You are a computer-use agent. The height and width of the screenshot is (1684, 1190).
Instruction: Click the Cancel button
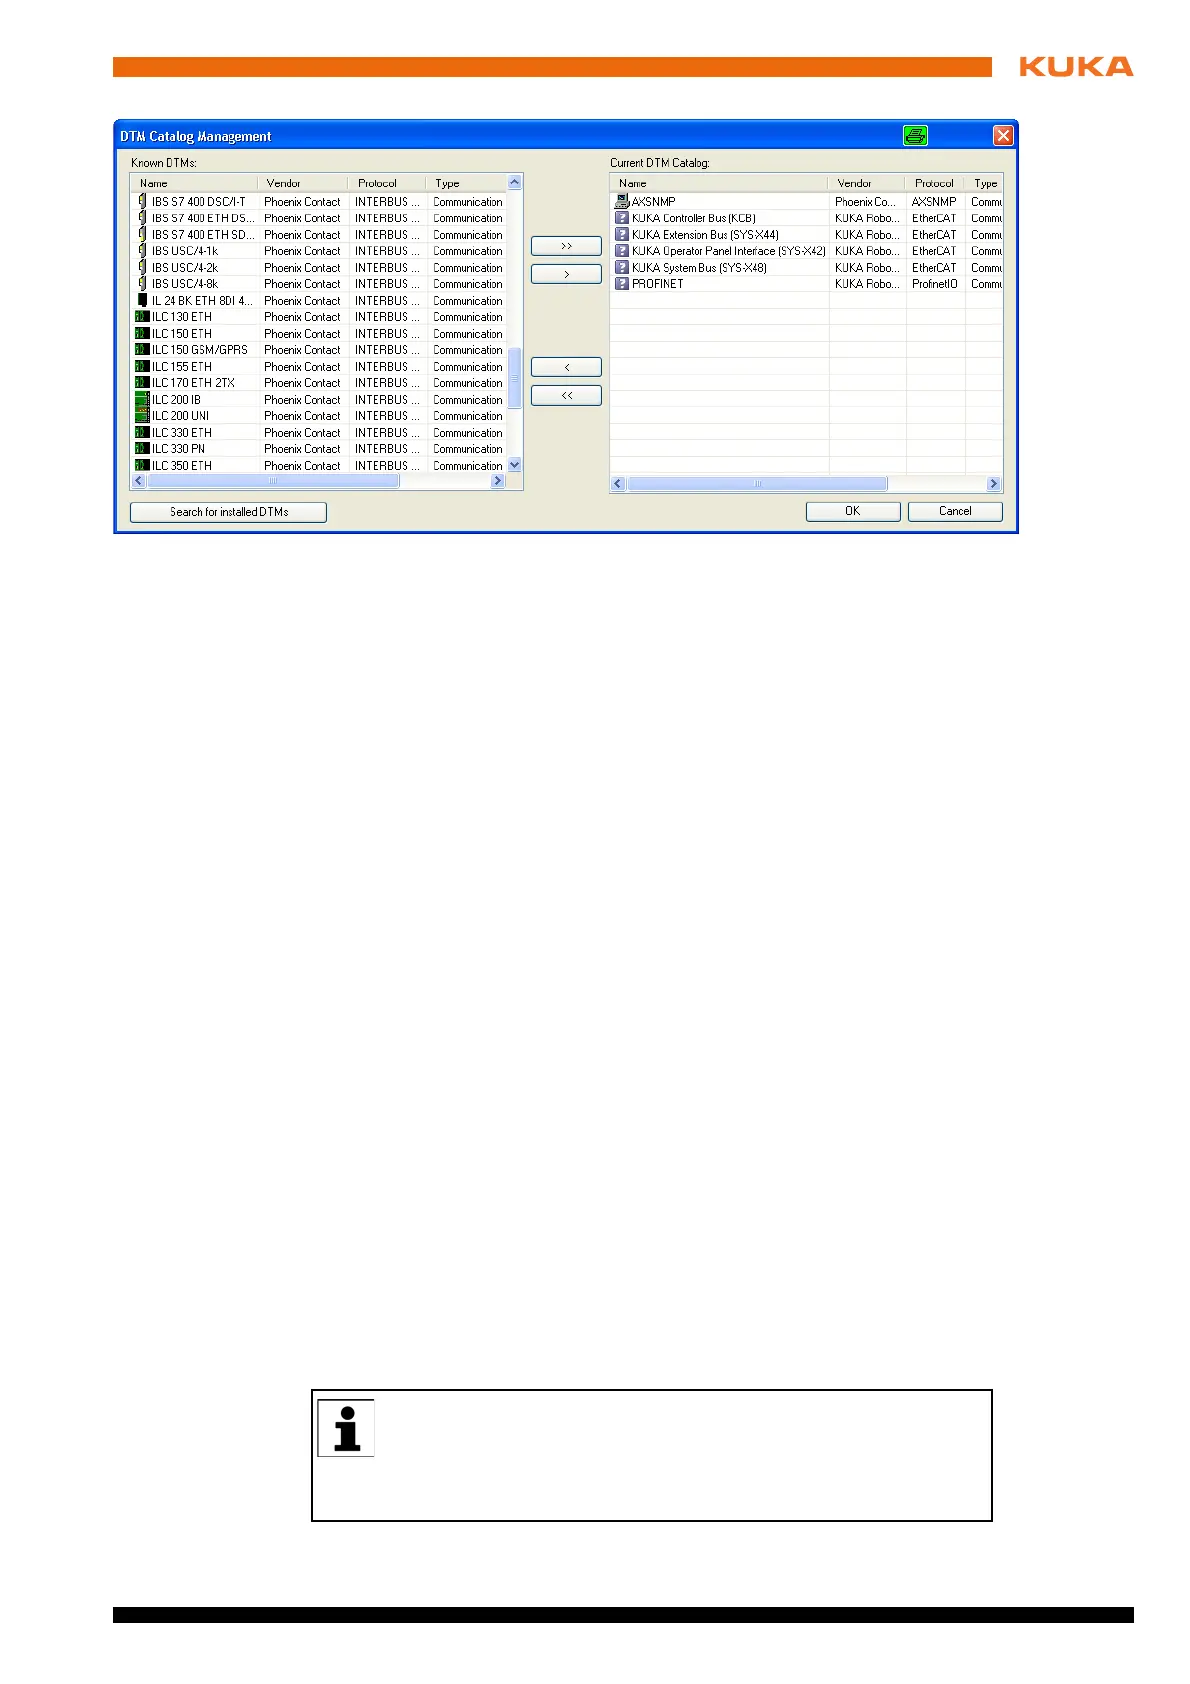tap(955, 511)
